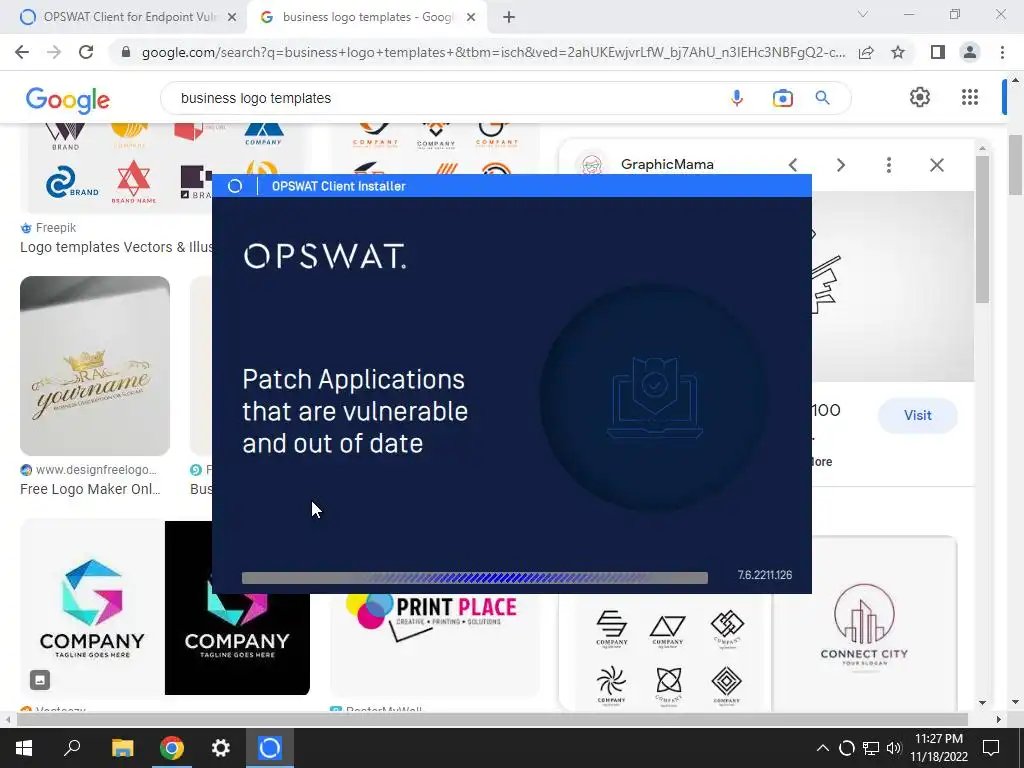
Task: Select business logo templates Google tab
Action: pyautogui.click(x=366, y=17)
